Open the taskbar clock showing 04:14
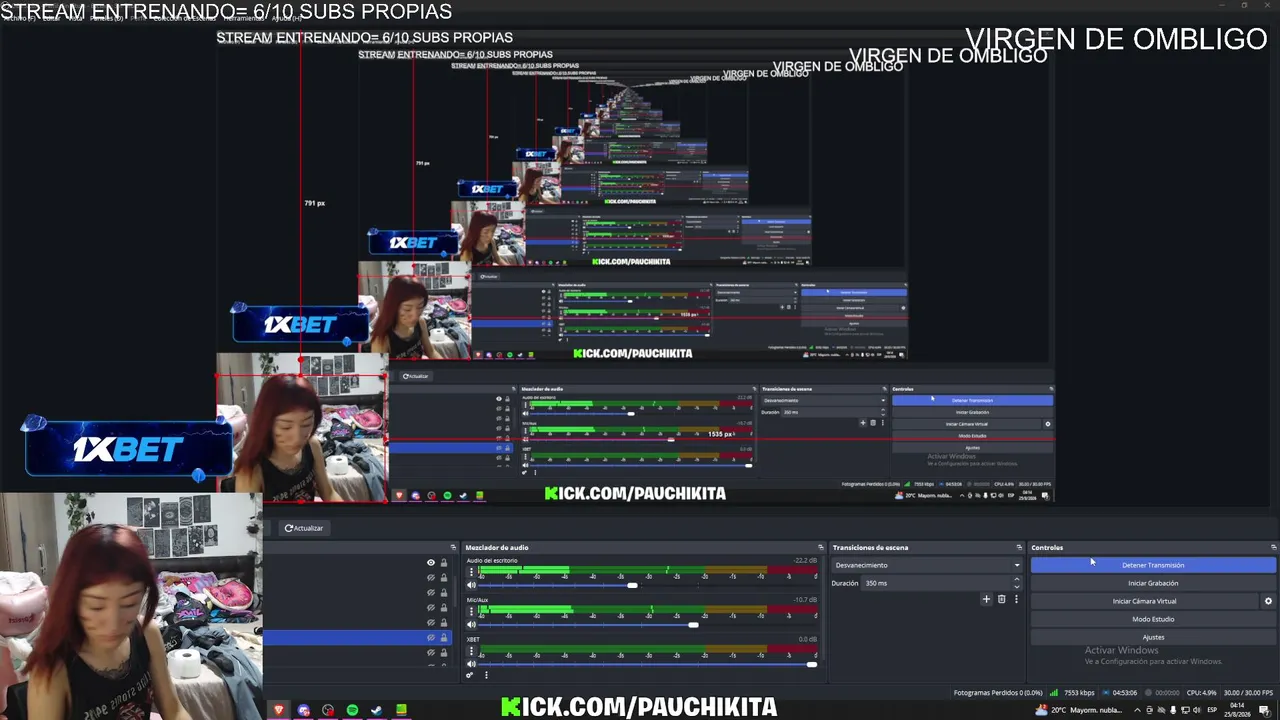This screenshot has height=720, width=1280. (1237, 710)
